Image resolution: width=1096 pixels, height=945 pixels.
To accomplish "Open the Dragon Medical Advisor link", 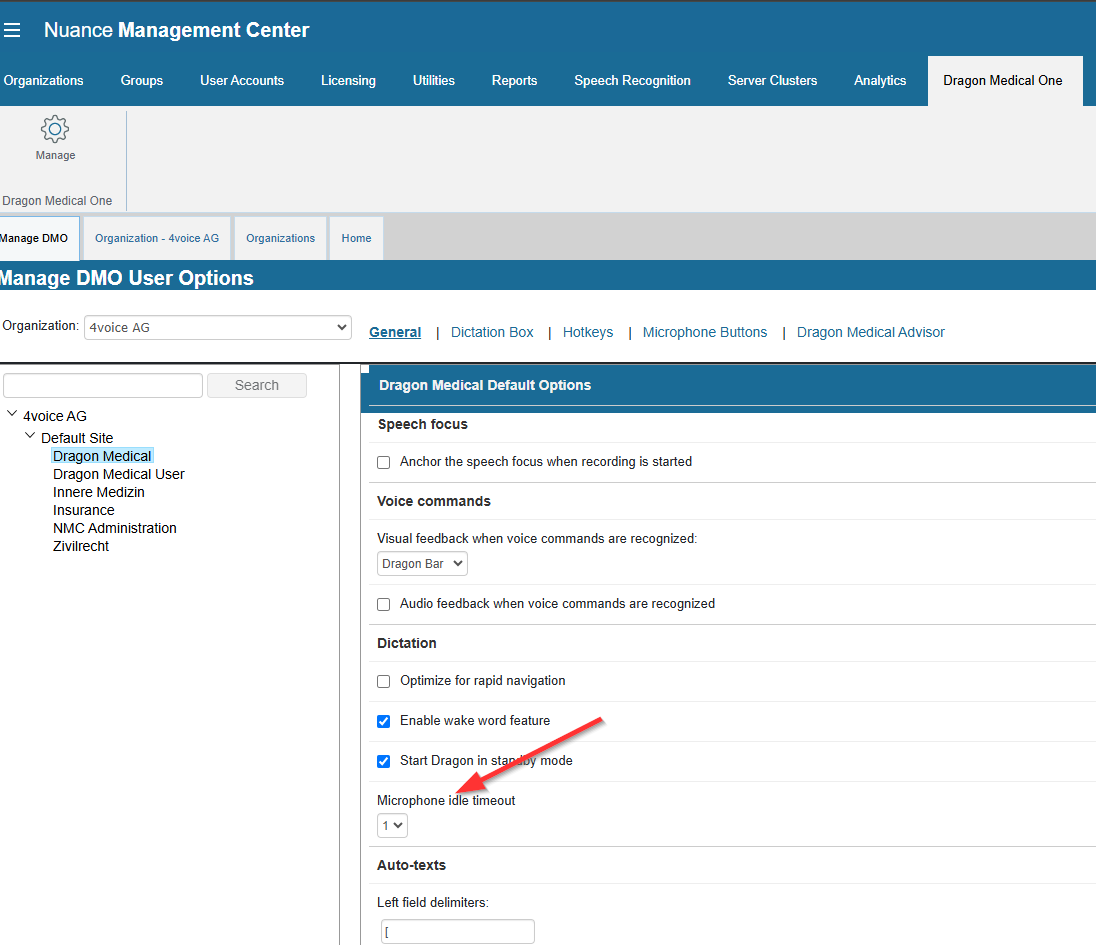I will pos(870,332).
